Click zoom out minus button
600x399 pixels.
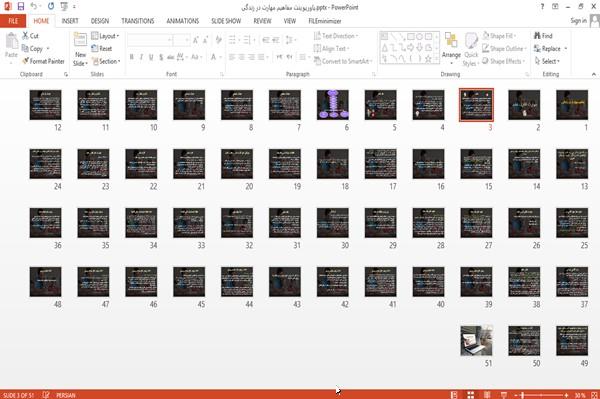[x=515, y=395]
